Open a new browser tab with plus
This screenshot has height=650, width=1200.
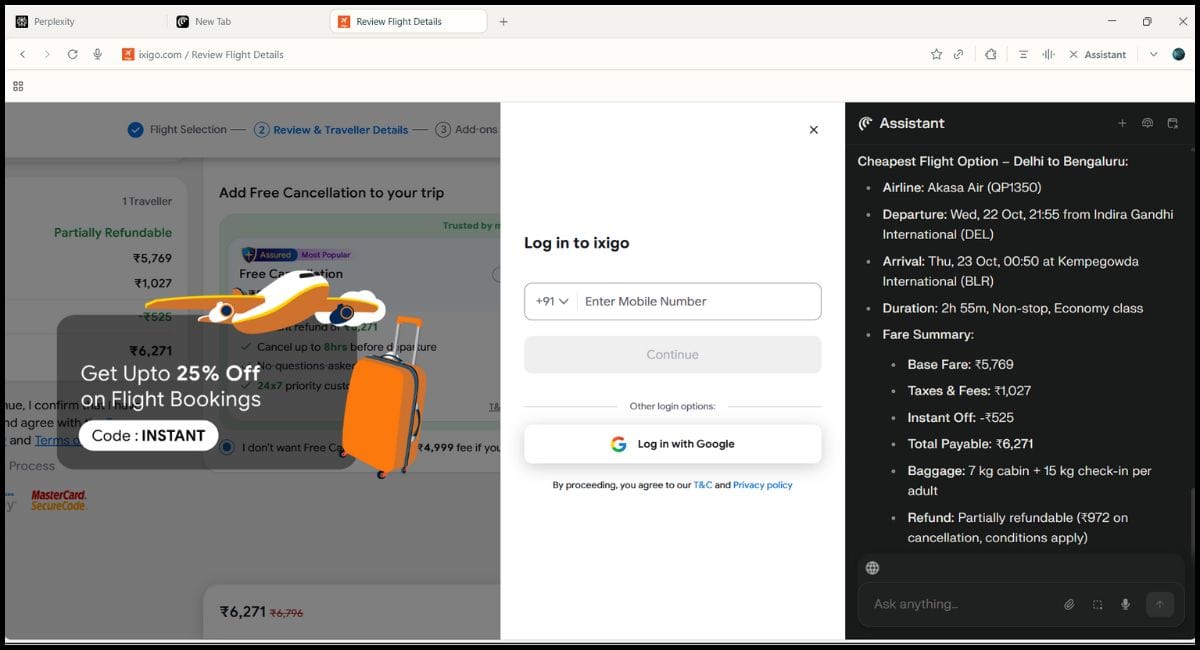pos(503,21)
